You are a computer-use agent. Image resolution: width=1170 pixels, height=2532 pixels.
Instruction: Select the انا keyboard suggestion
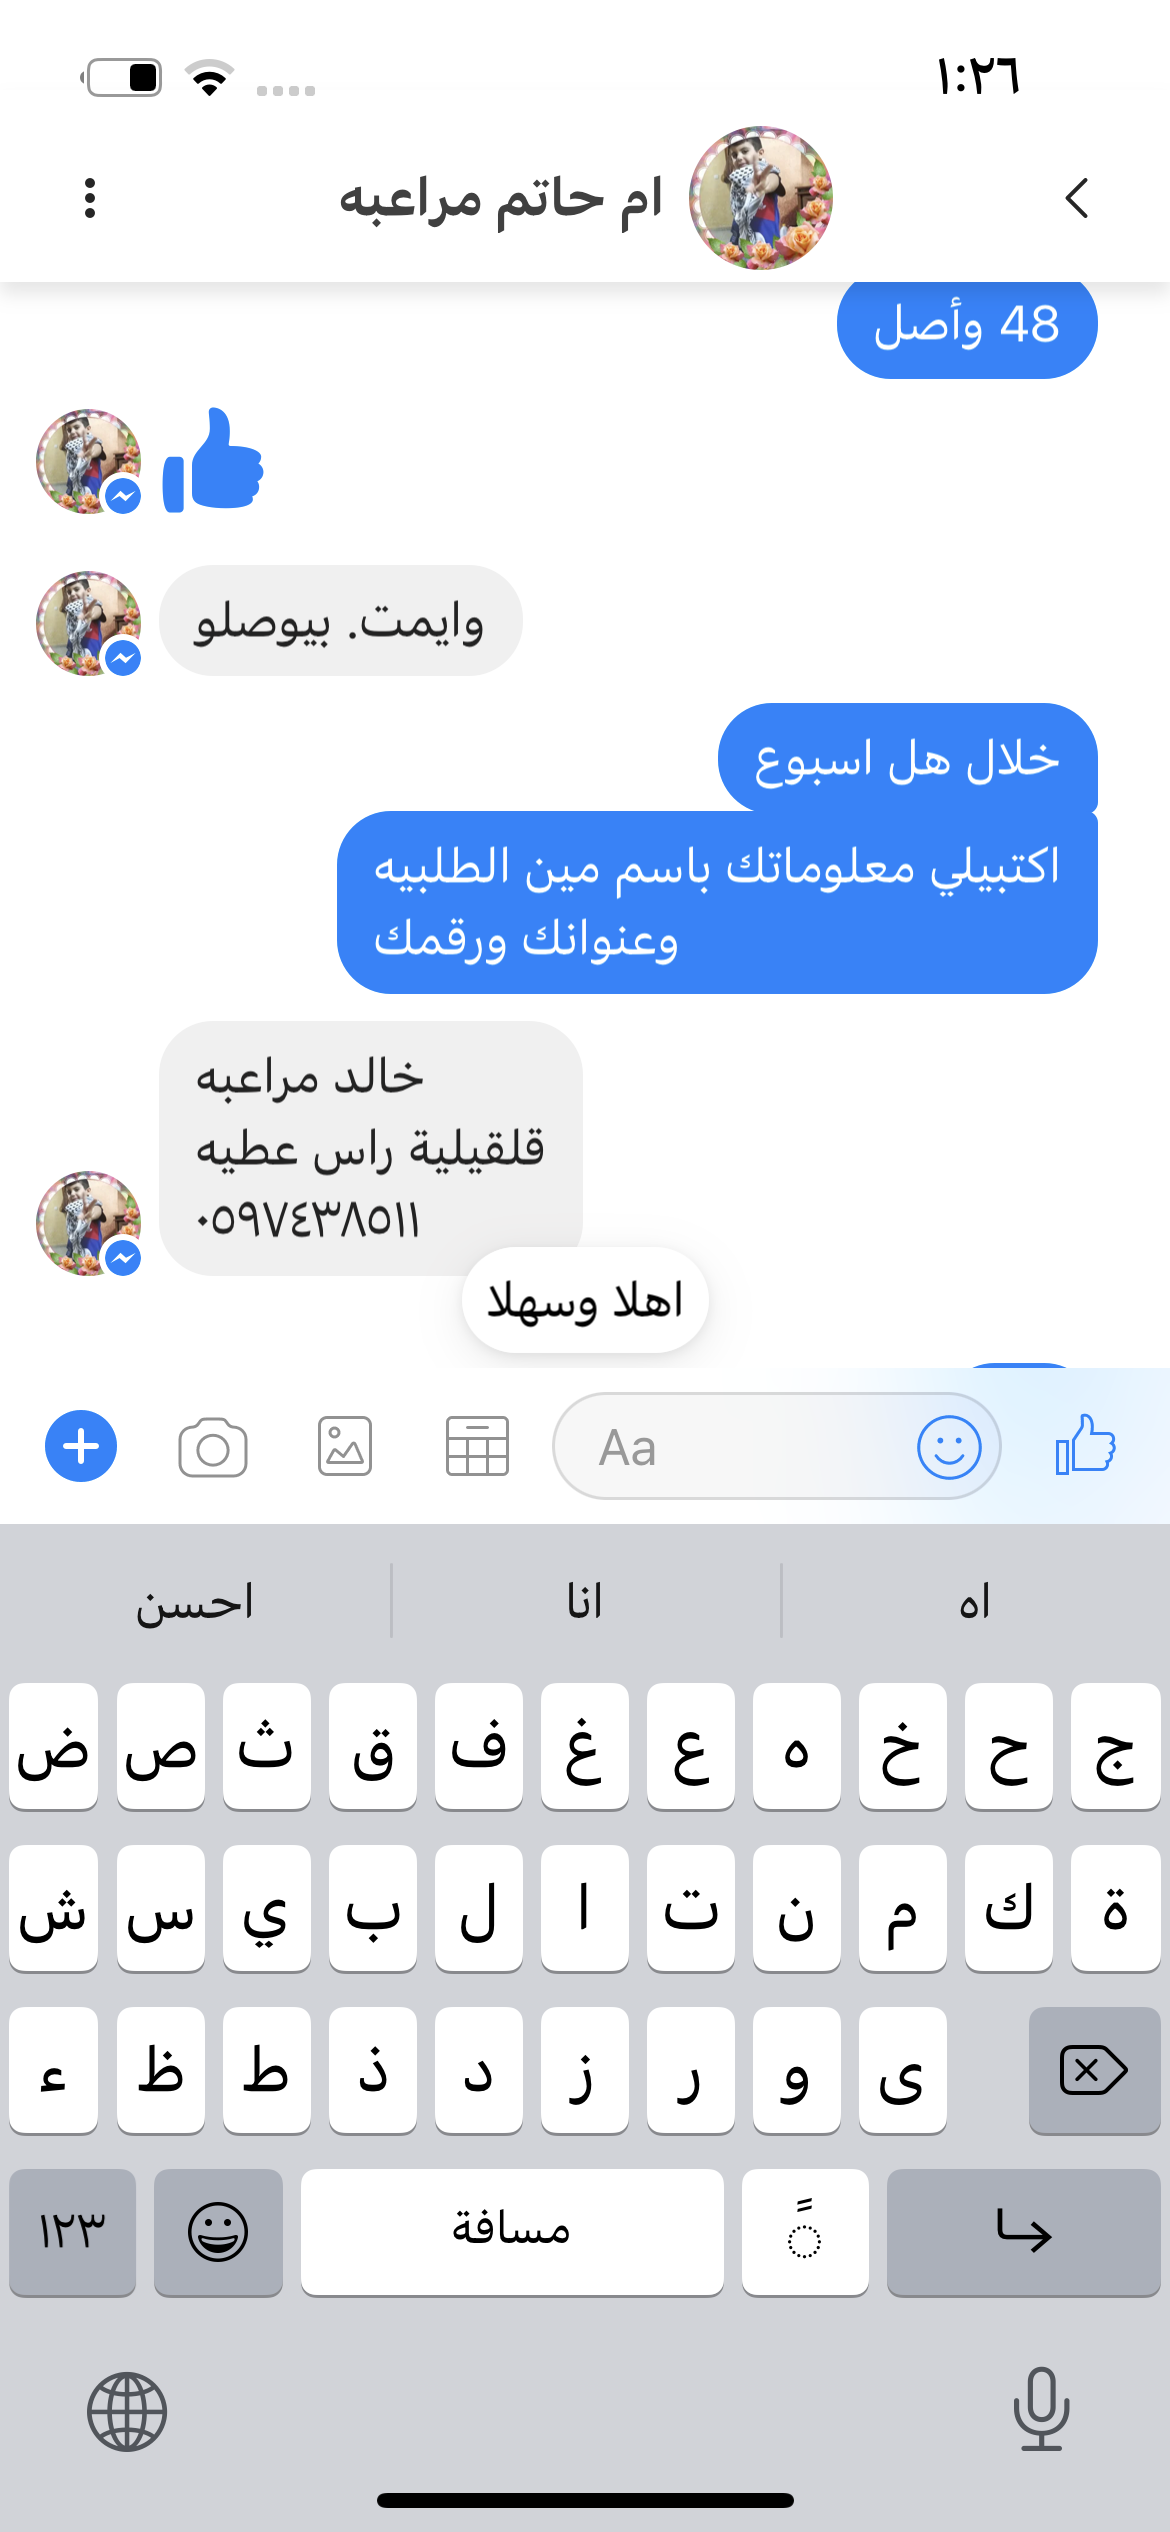(585, 1602)
